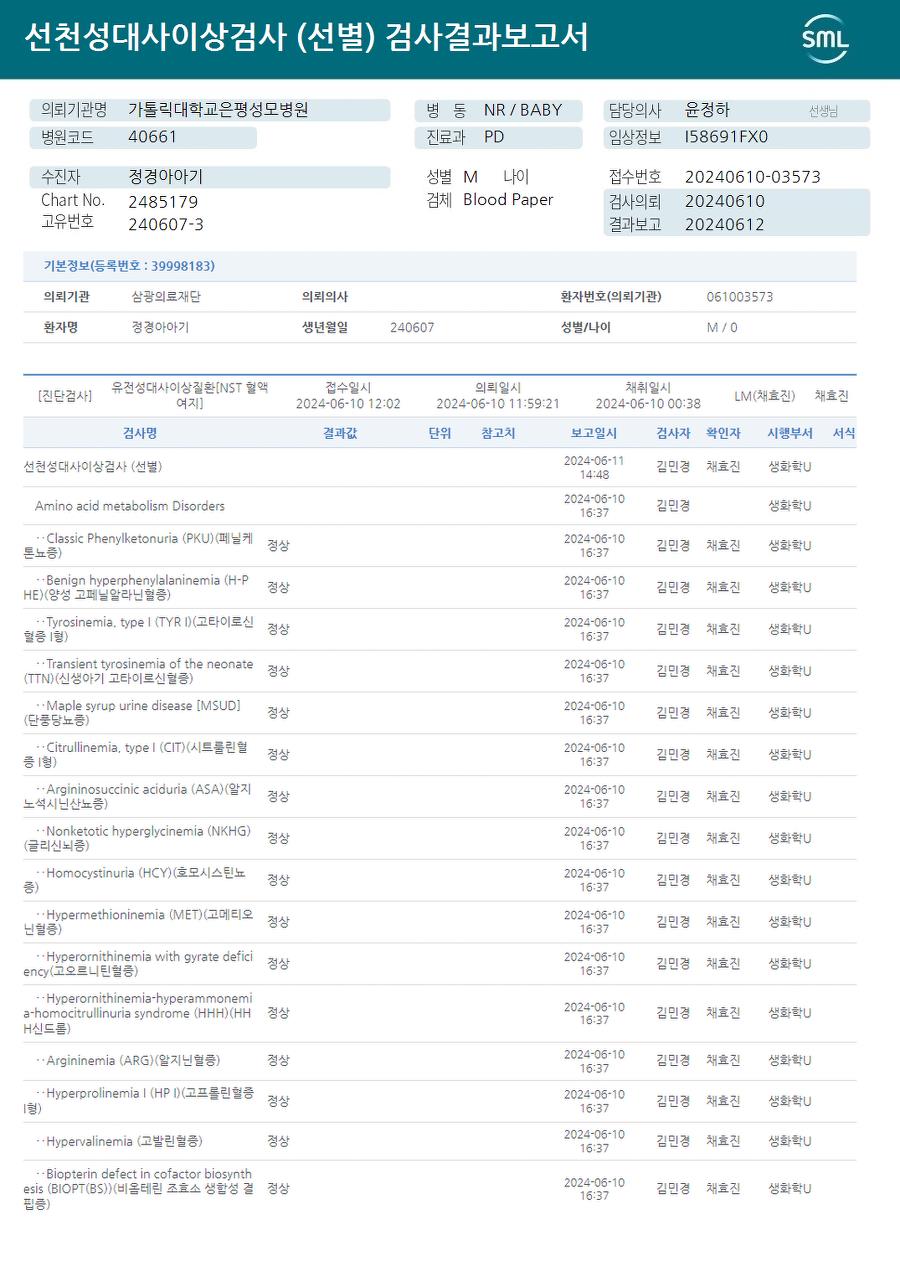Select the 검사명 column header
The width and height of the screenshot is (900, 1271).
140,433
